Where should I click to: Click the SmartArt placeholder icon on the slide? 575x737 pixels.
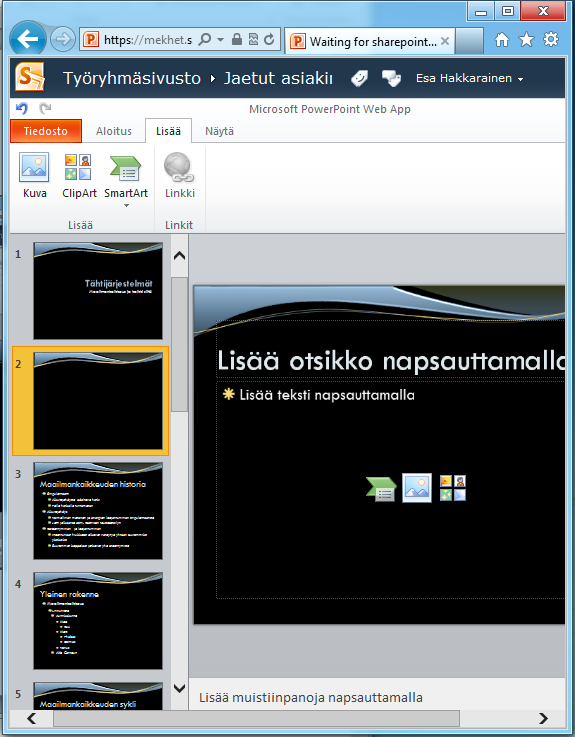[x=381, y=489]
